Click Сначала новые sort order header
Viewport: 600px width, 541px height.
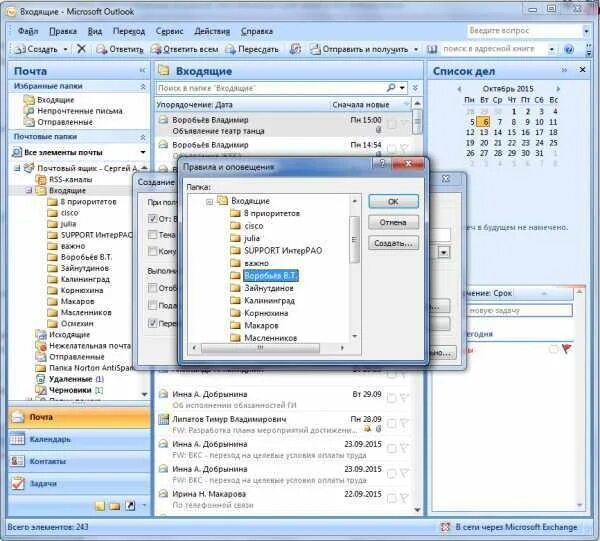click(x=361, y=105)
